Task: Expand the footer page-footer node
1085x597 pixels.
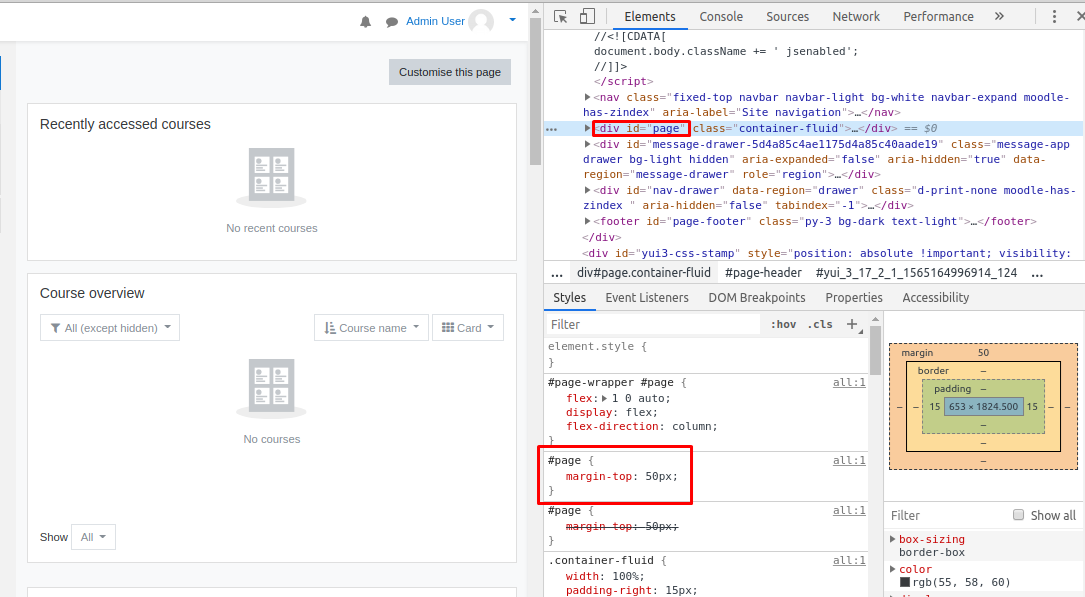Action: (587, 221)
